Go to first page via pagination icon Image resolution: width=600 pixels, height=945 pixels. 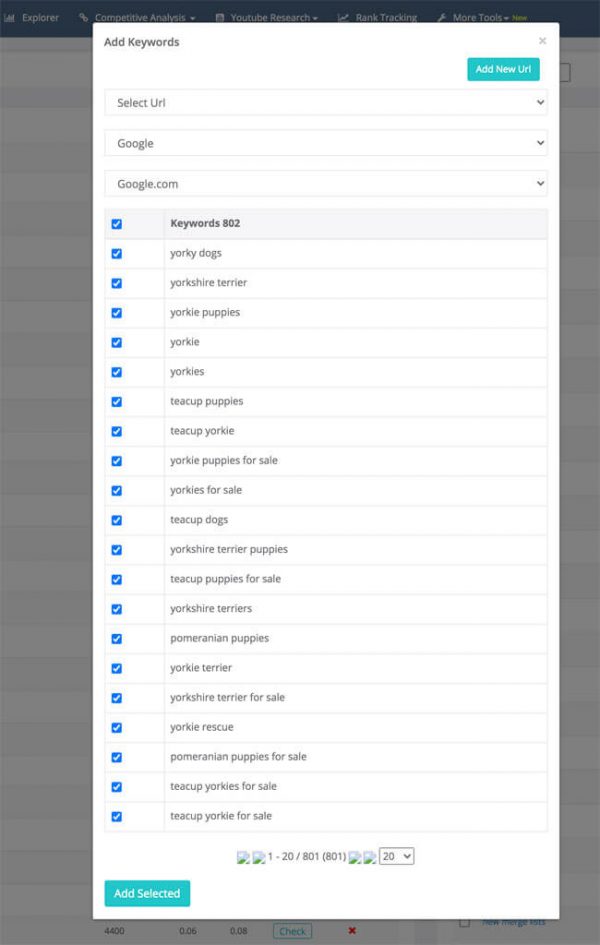pos(243,856)
